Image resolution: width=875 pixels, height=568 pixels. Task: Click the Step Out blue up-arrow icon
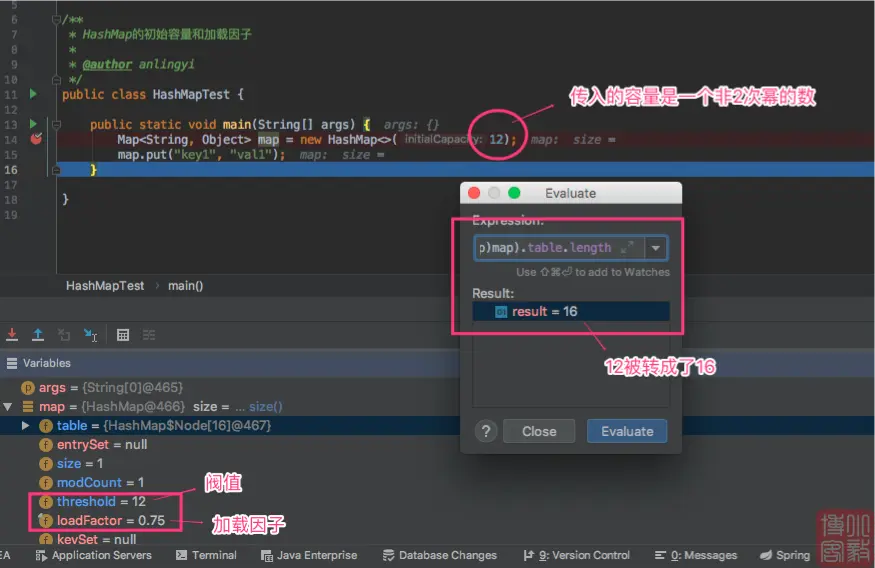coord(38,335)
